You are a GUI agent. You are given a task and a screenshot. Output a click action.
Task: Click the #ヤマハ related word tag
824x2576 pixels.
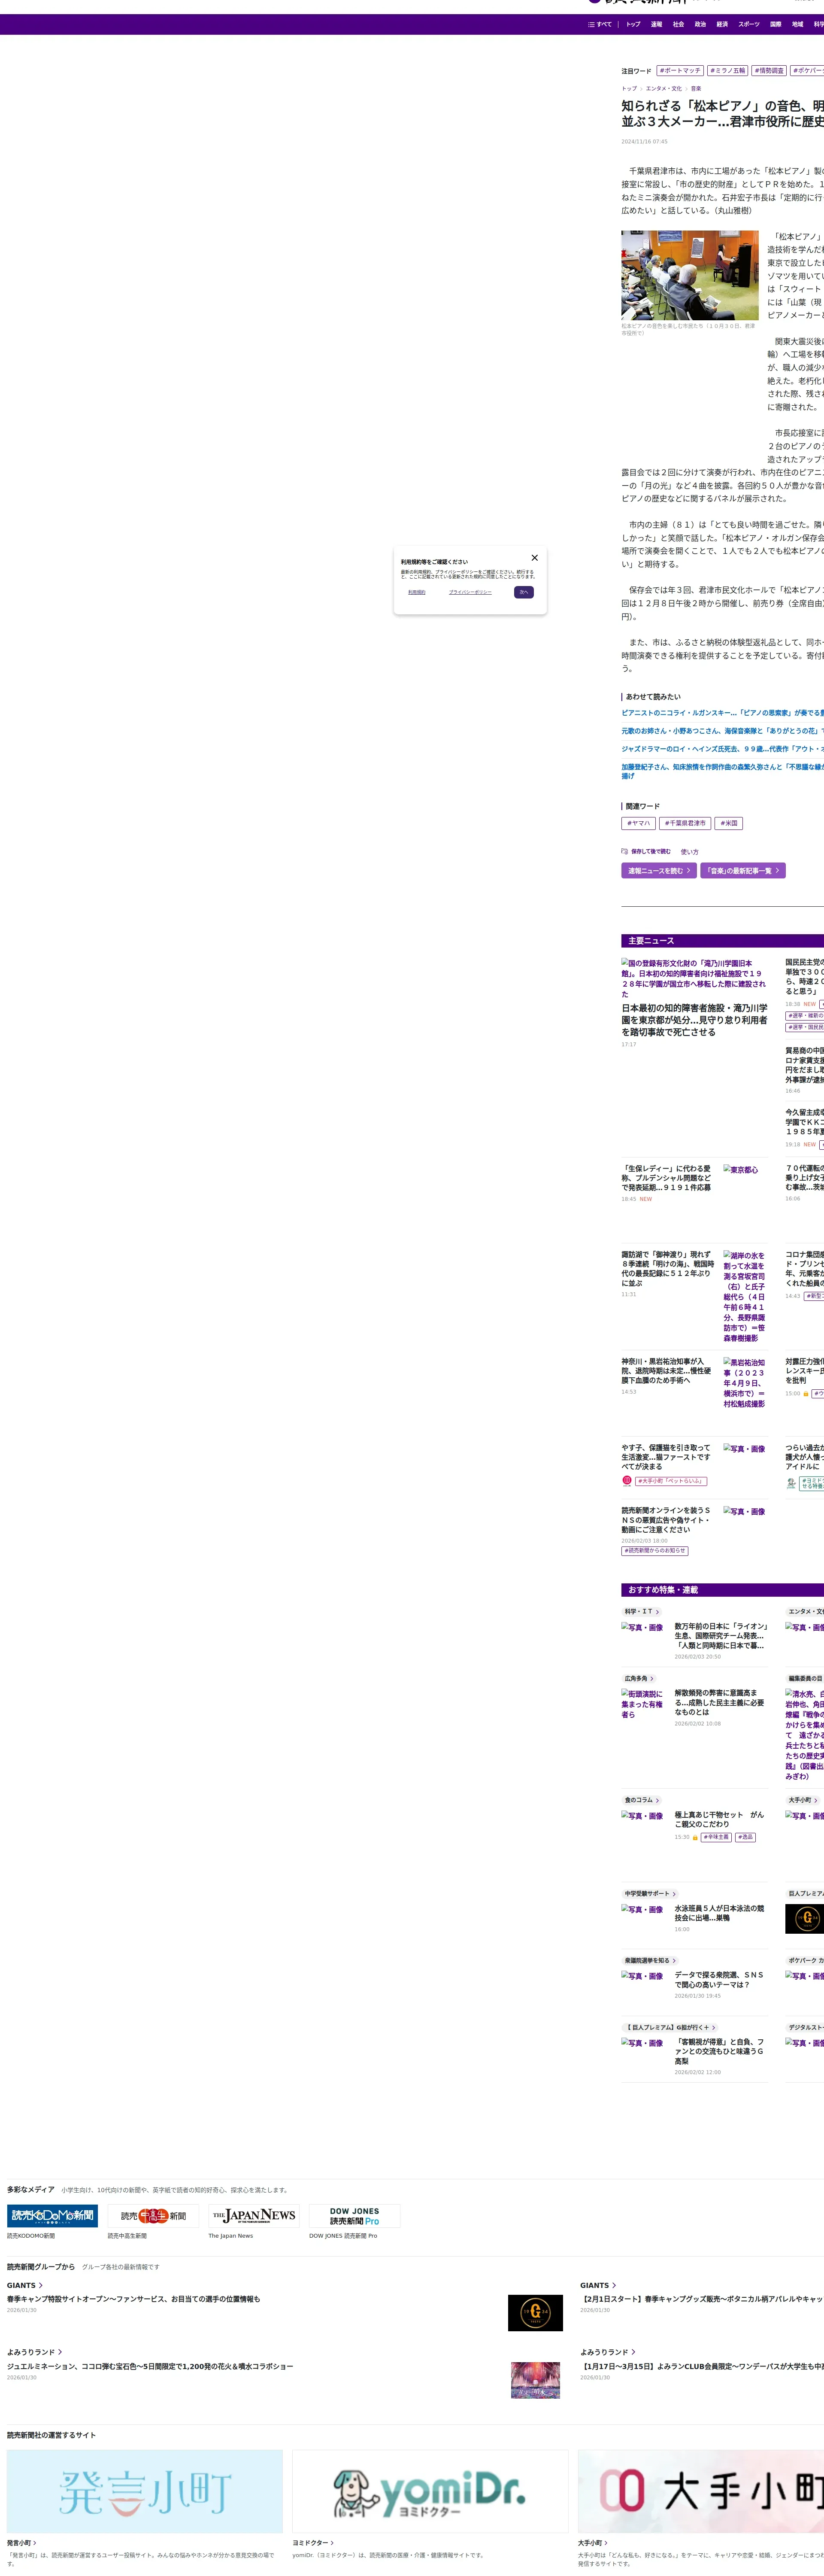(x=638, y=823)
